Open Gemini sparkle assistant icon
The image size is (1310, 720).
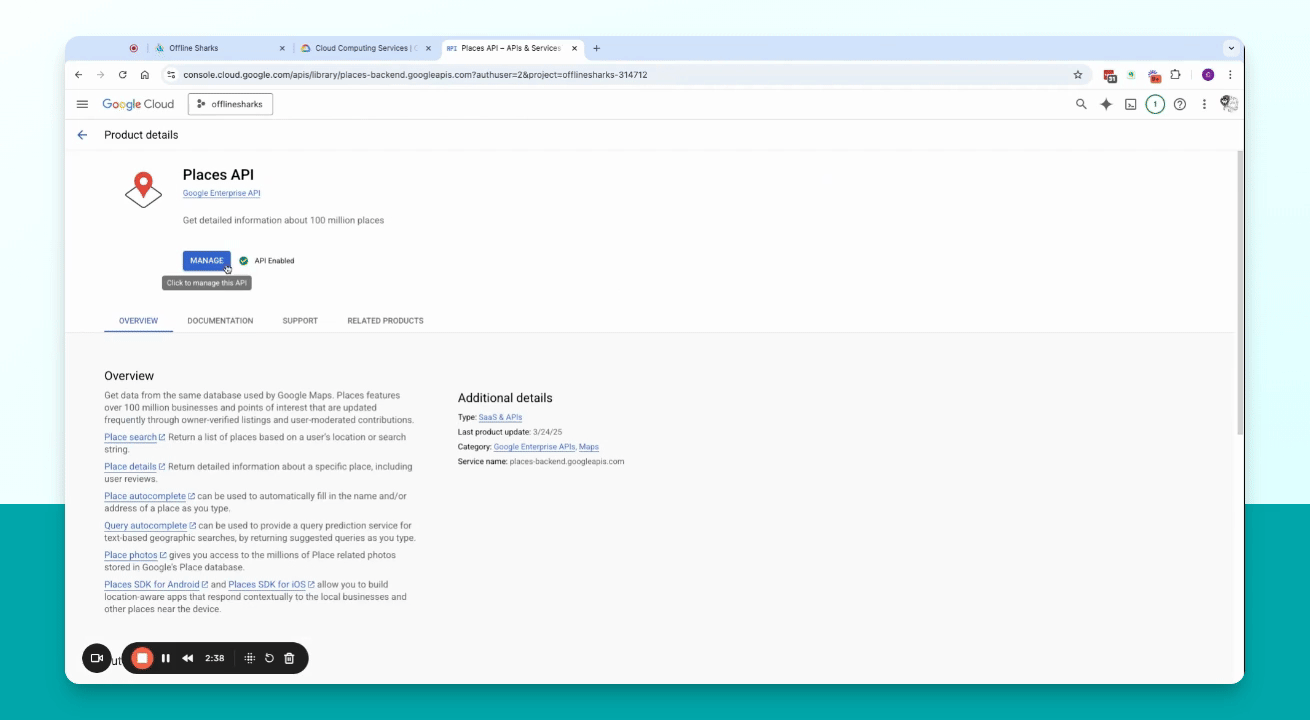pyautogui.click(x=1106, y=104)
